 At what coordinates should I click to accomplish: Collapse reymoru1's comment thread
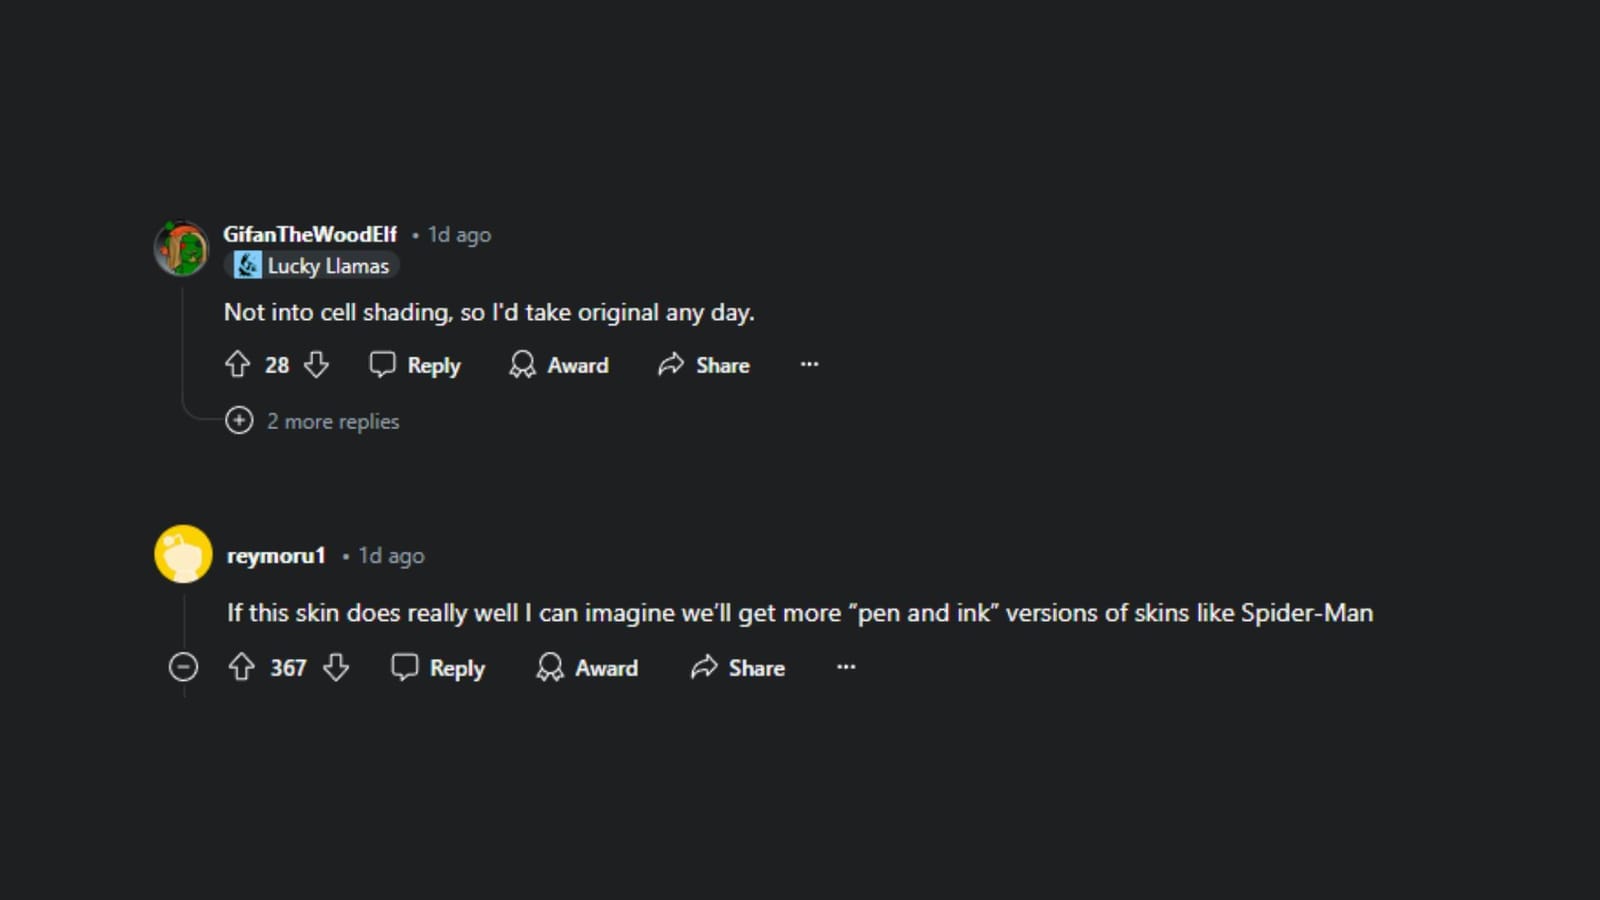pyautogui.click(x=183, y=667)
